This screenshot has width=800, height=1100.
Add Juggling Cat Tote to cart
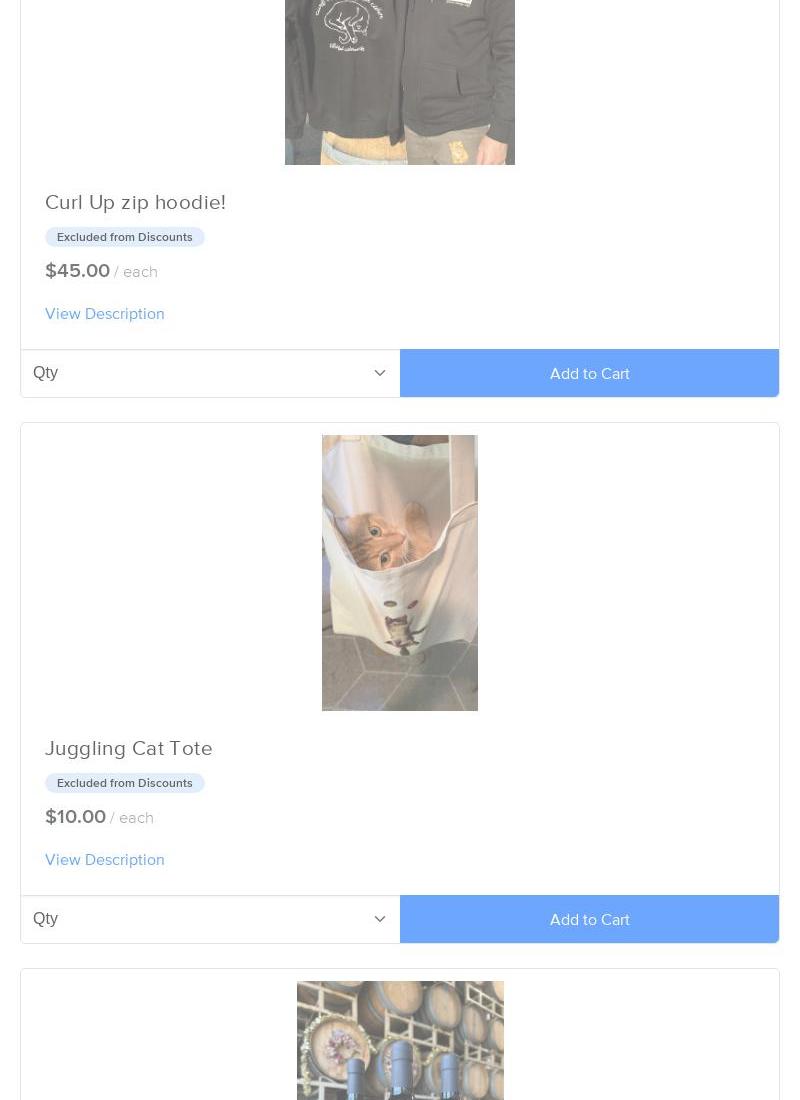tap(589, 919)
